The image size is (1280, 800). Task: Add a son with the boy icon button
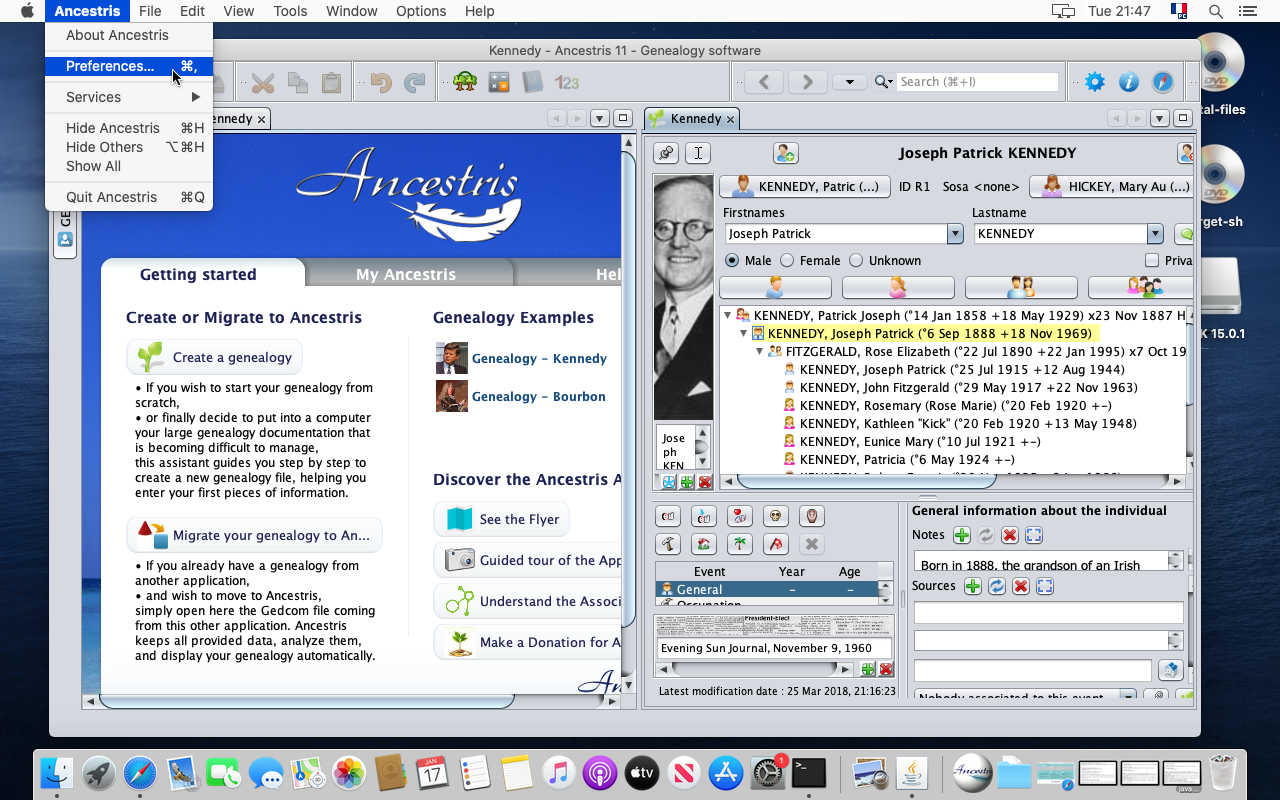pos(775,287)
